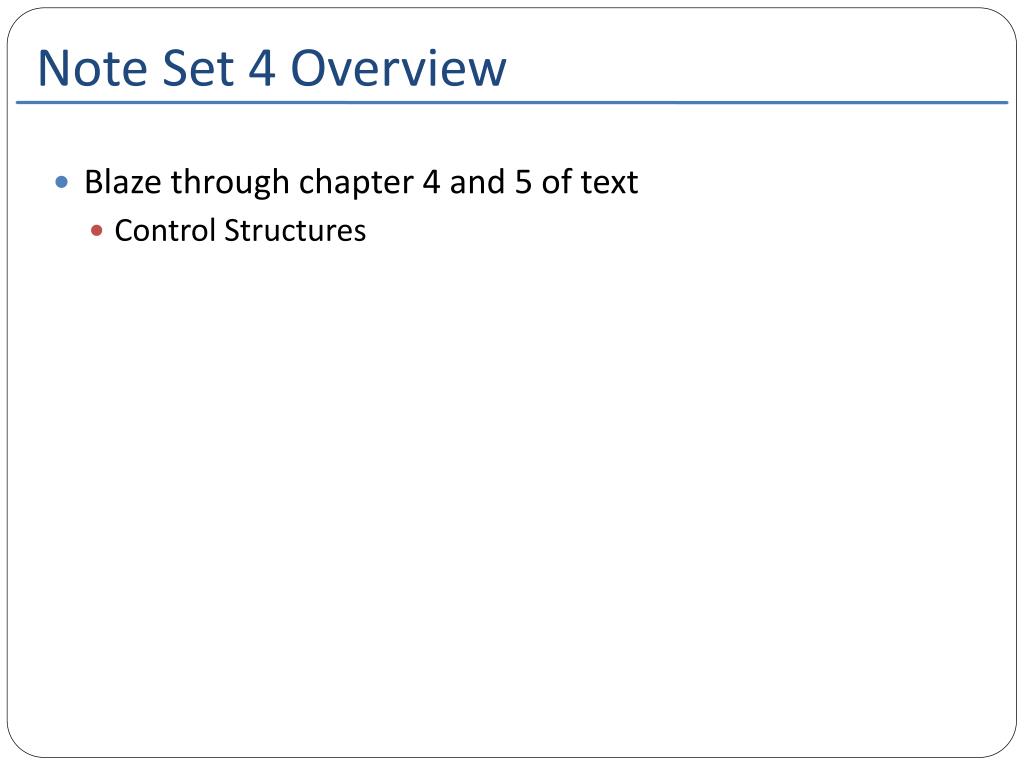Viewport: 1024px width, 768px height.
Task: Click the blue bullet before "Blaze"
Action: click(x=62, y=182)
